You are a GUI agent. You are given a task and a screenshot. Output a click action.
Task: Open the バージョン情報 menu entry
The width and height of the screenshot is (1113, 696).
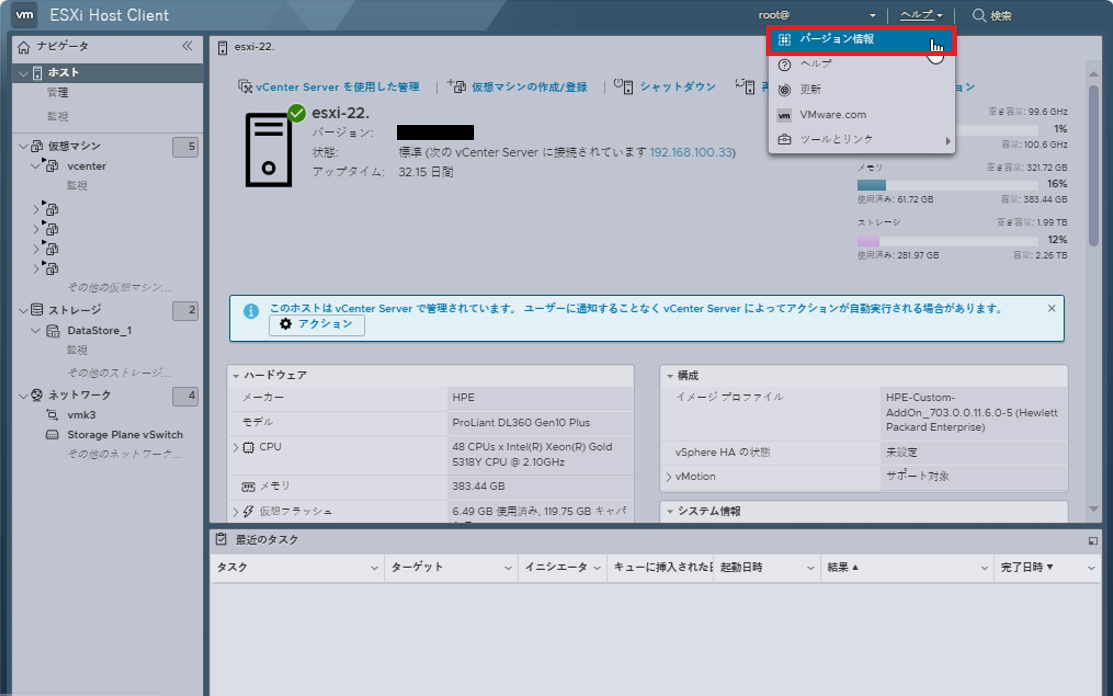click(861, 40)
